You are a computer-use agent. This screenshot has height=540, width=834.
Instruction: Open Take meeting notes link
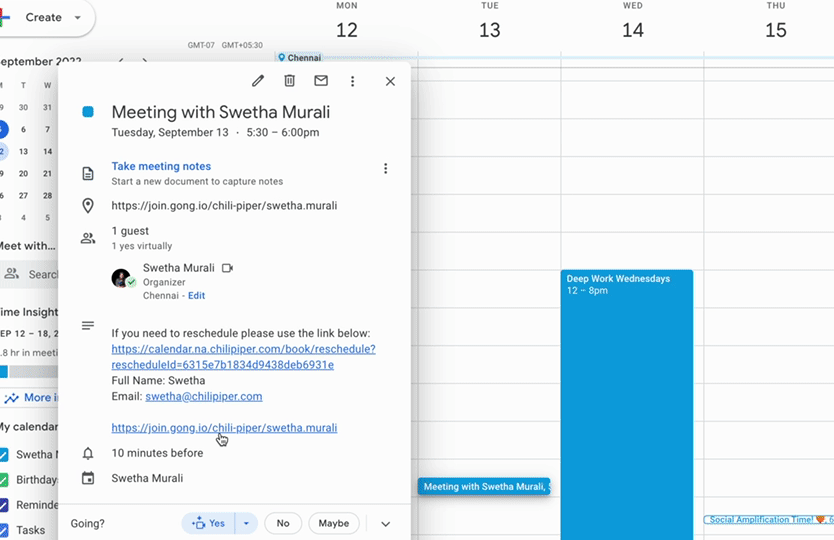tap(161, 166)
